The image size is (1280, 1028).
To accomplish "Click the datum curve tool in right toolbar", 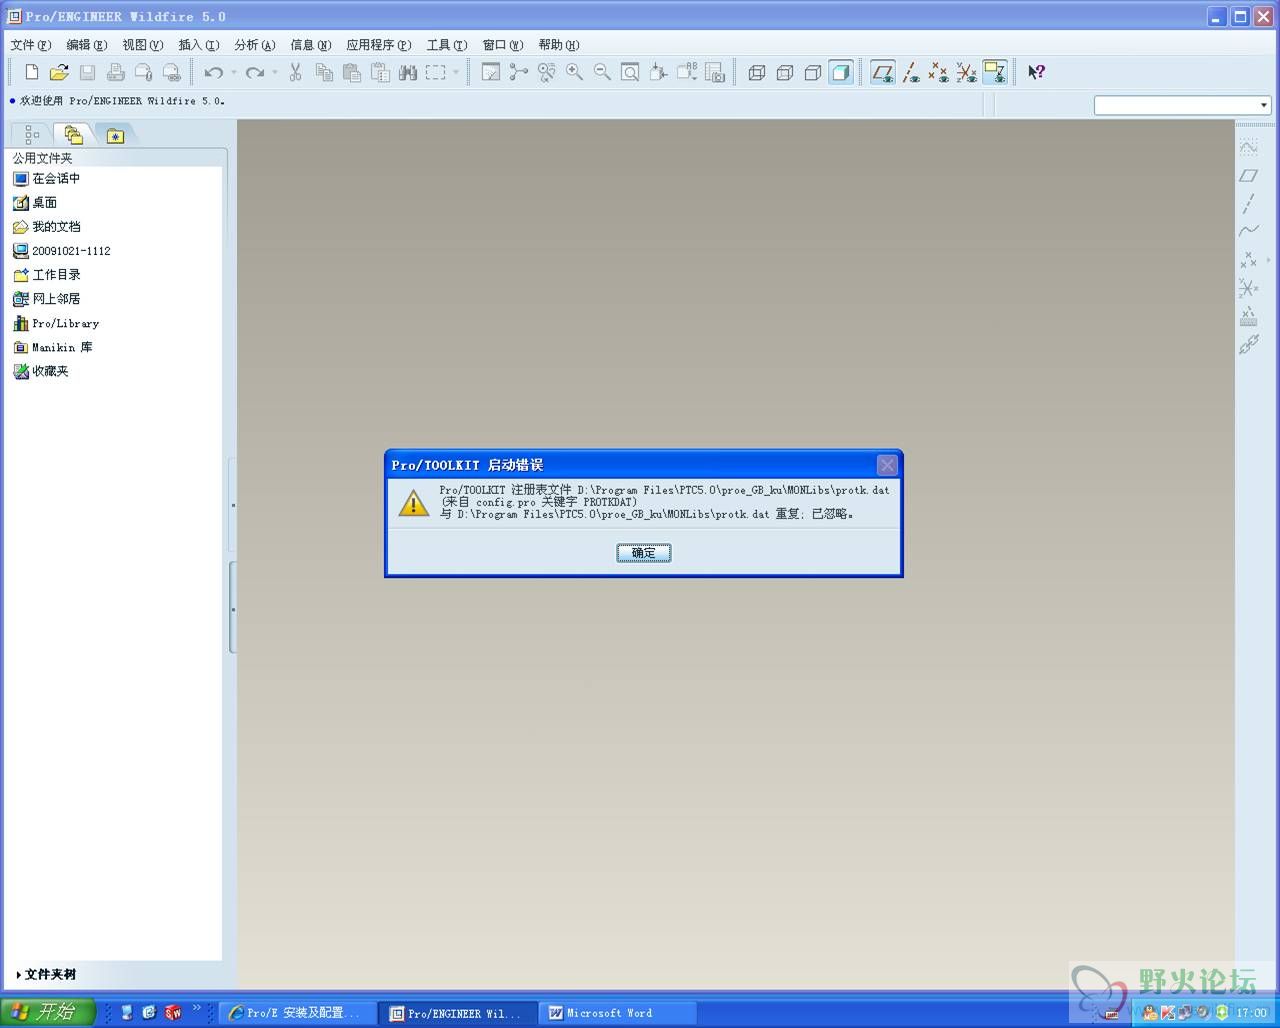I will (1249, 231).
